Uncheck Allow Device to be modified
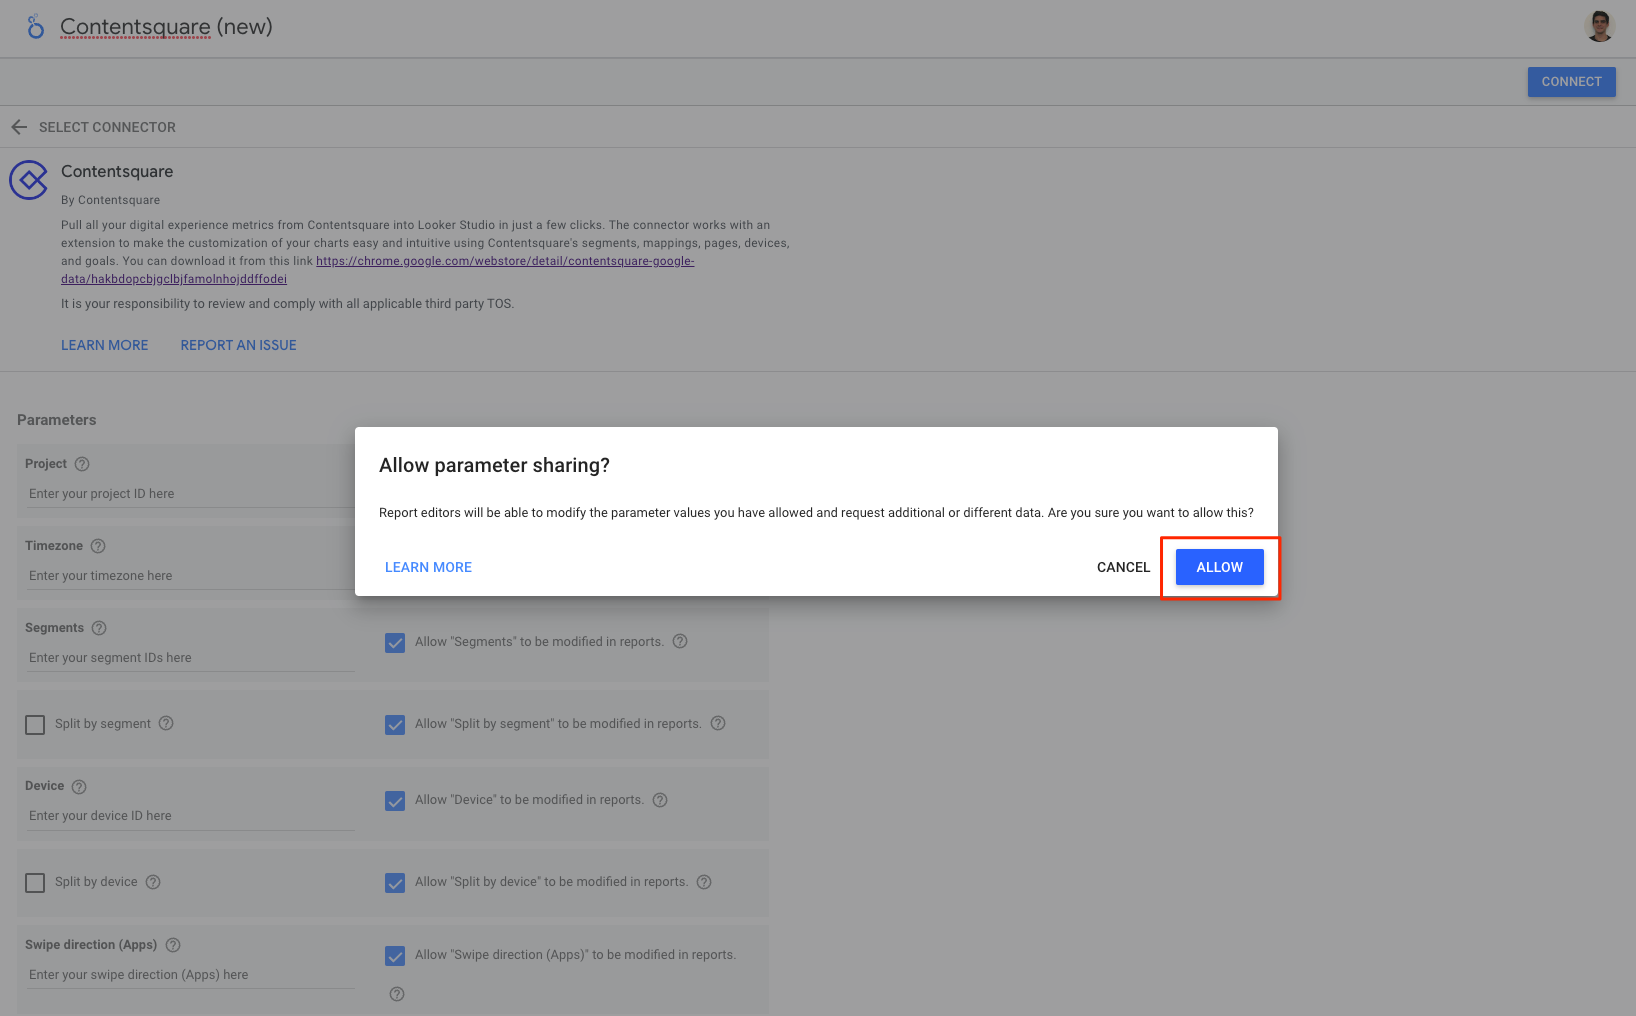Image resolution: width=1636 pixels, height=1016 pixels. [395, 801]
